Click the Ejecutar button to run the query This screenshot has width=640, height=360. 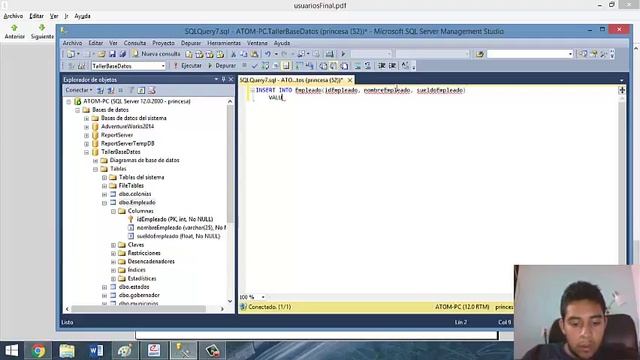[187, 66]
